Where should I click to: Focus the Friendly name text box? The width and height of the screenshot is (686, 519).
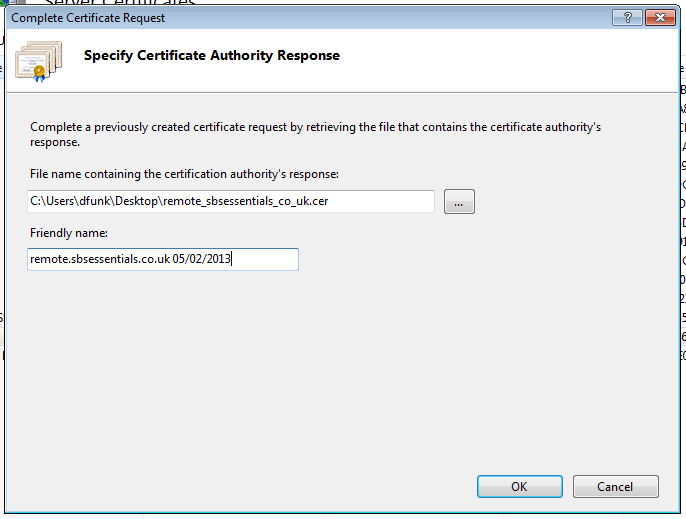tap(164, 260)
